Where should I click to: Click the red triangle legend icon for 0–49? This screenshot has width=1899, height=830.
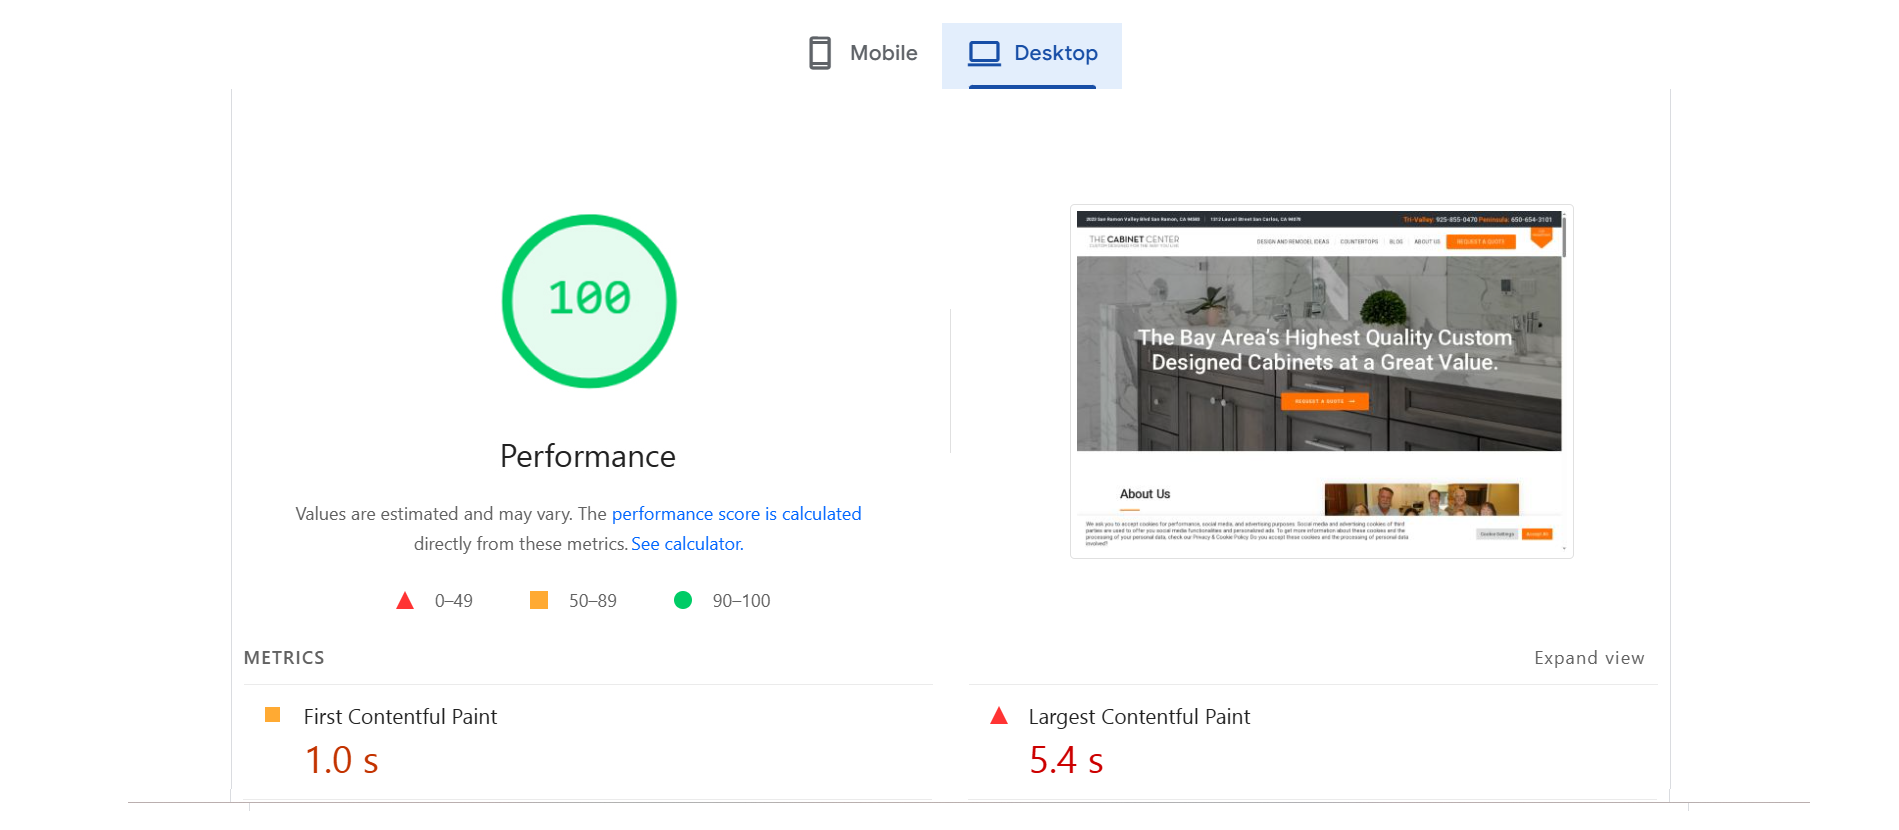click(405, 601)
